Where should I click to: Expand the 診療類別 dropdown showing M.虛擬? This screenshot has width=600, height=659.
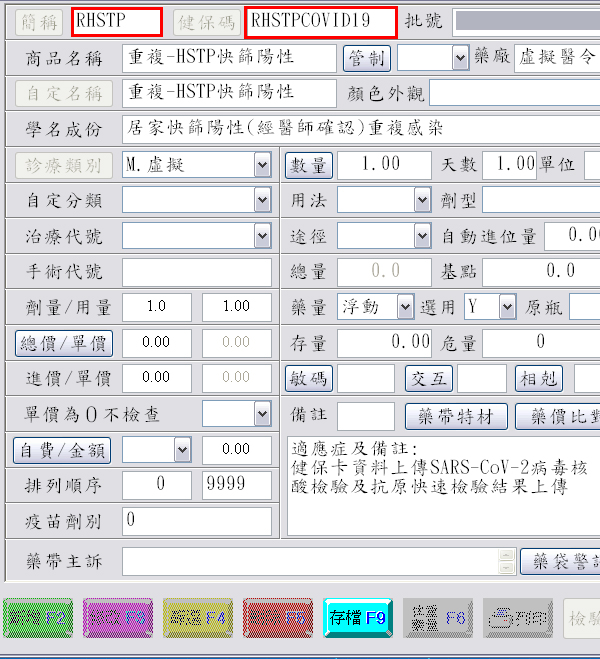point(262,164)
